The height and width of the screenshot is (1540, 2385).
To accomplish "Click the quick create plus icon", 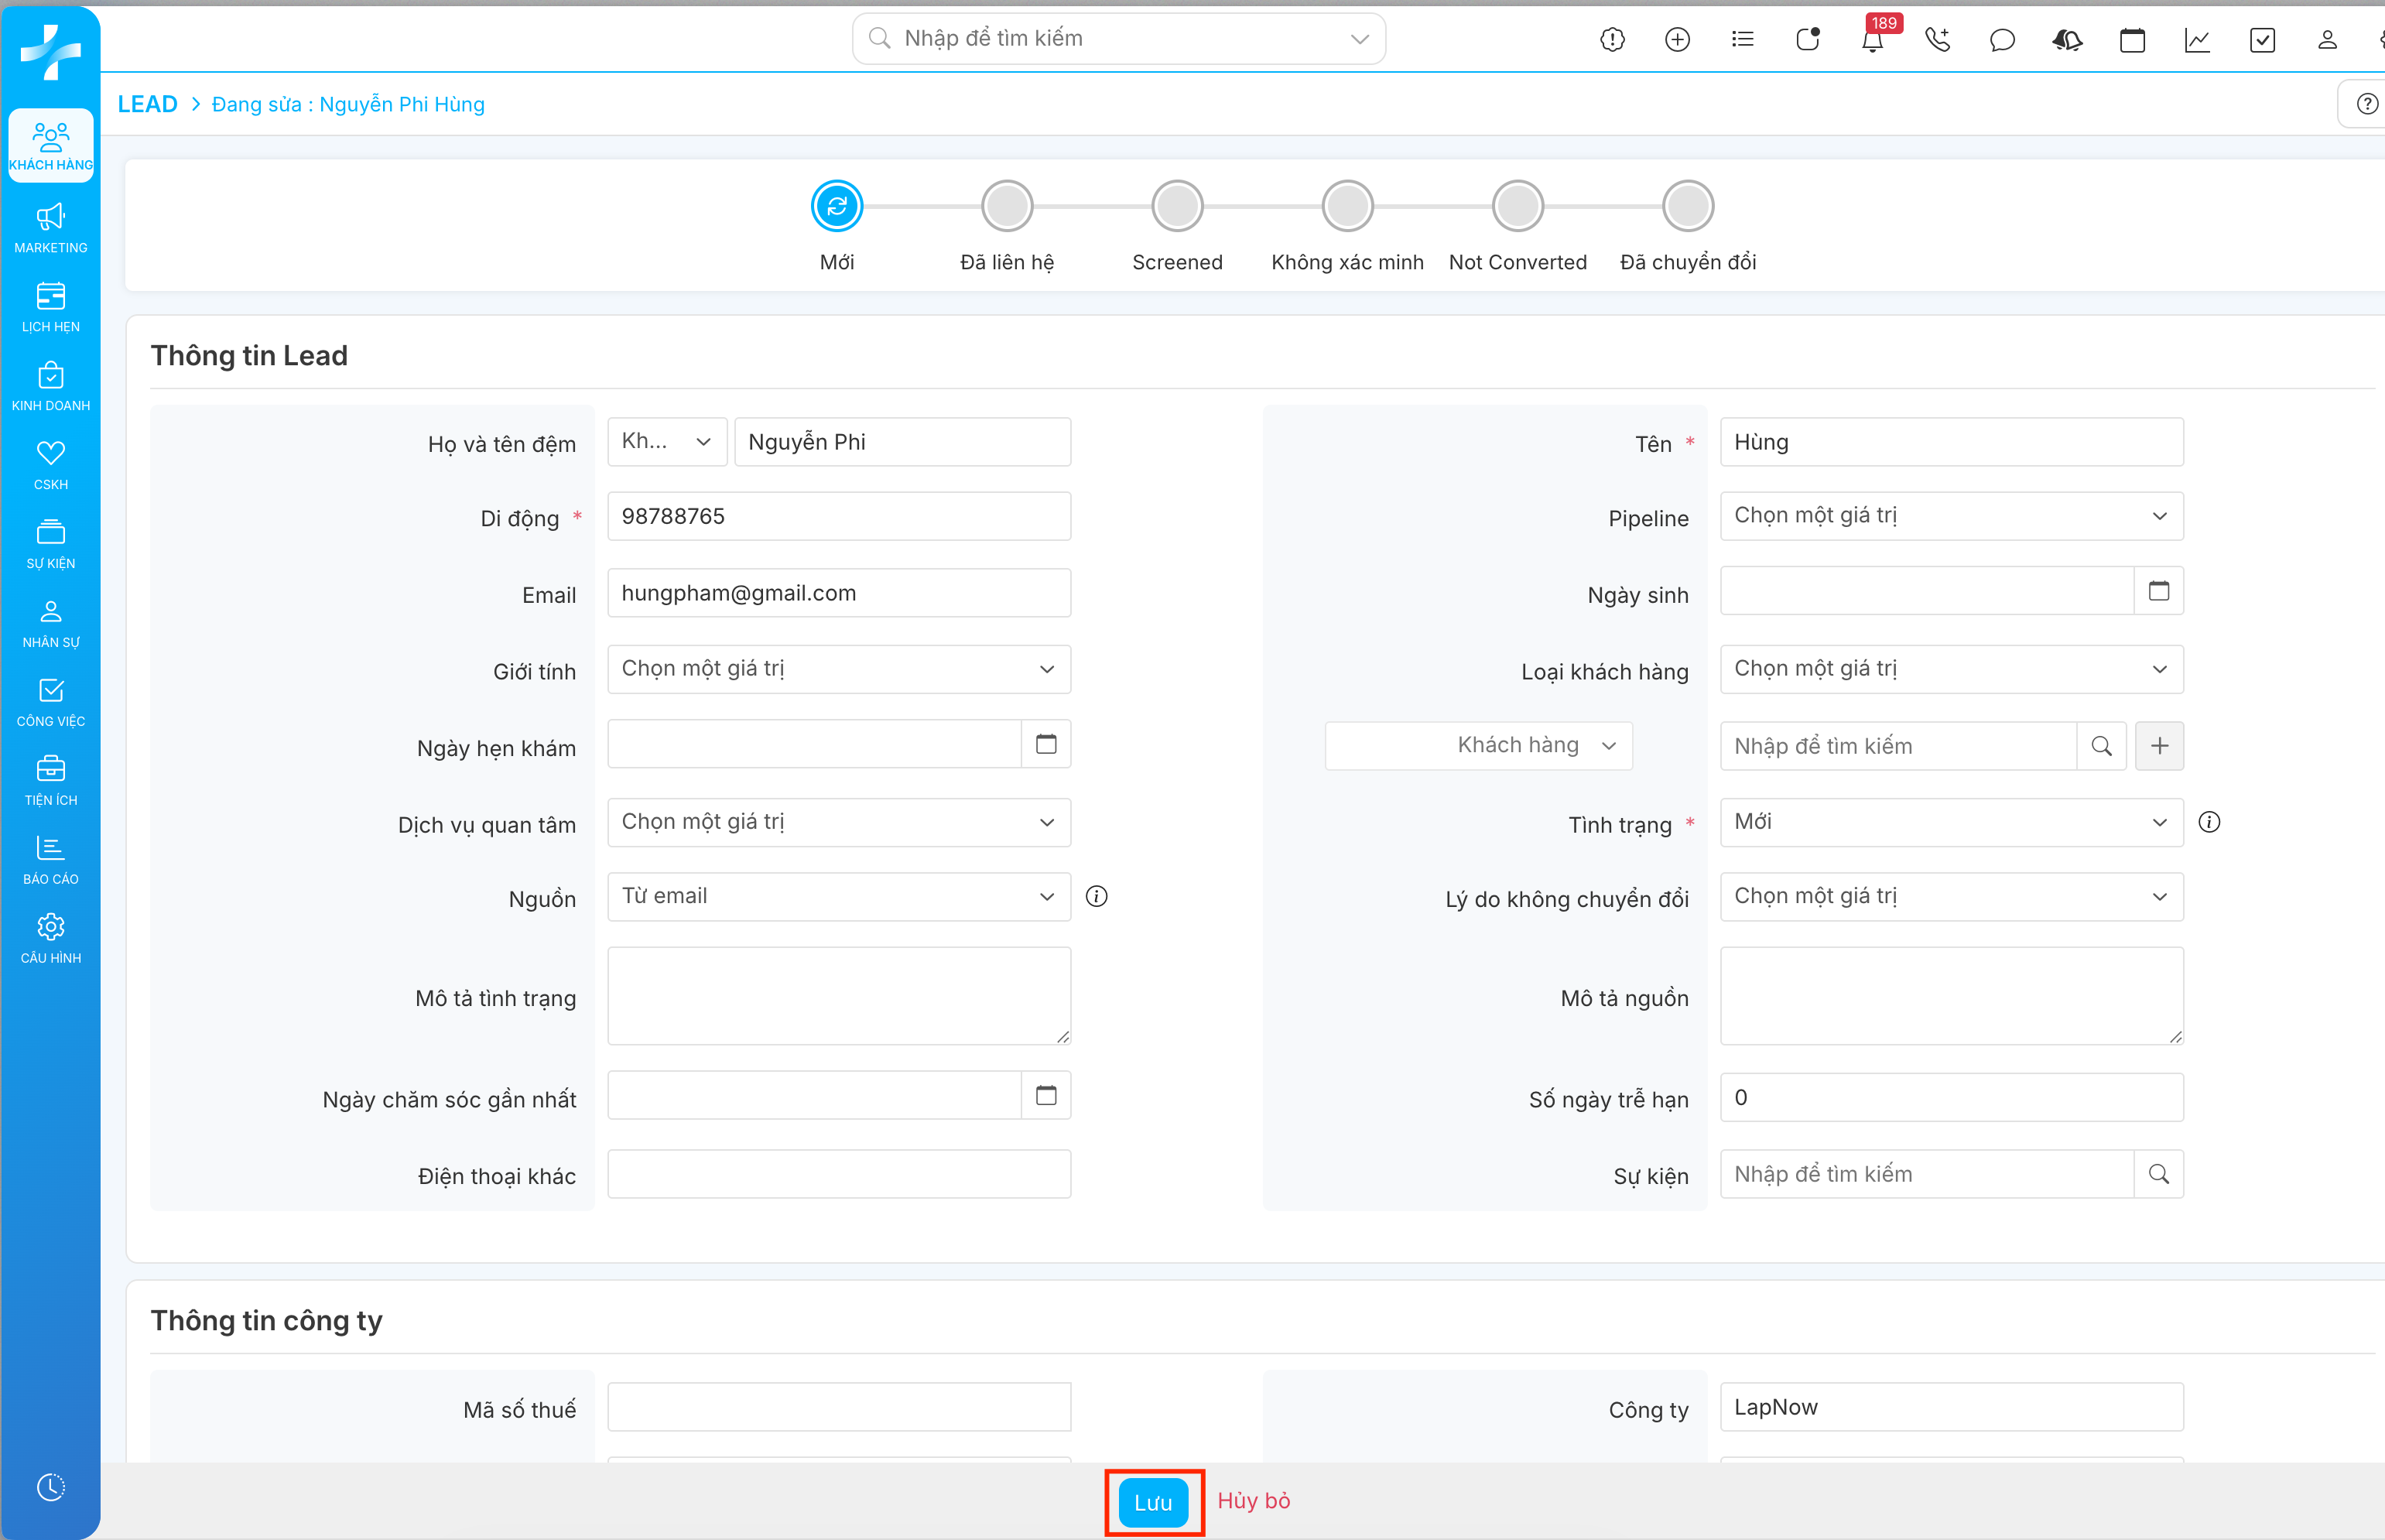I will coord(1677,40).
